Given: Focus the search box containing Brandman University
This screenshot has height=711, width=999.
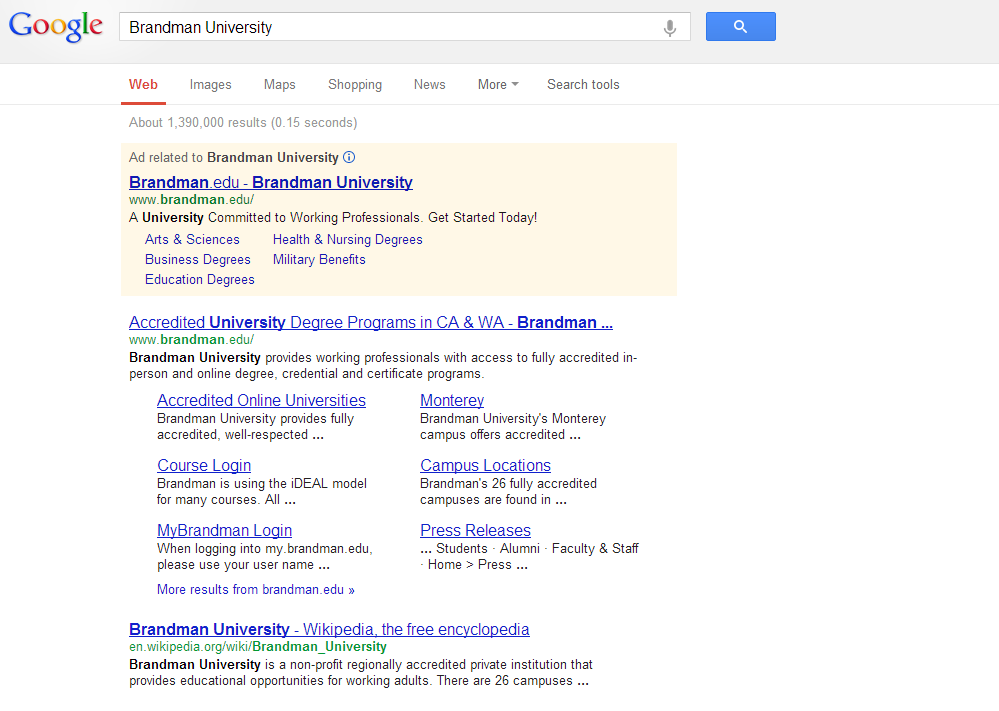Looking at the screenshot, I should [405, 27].
